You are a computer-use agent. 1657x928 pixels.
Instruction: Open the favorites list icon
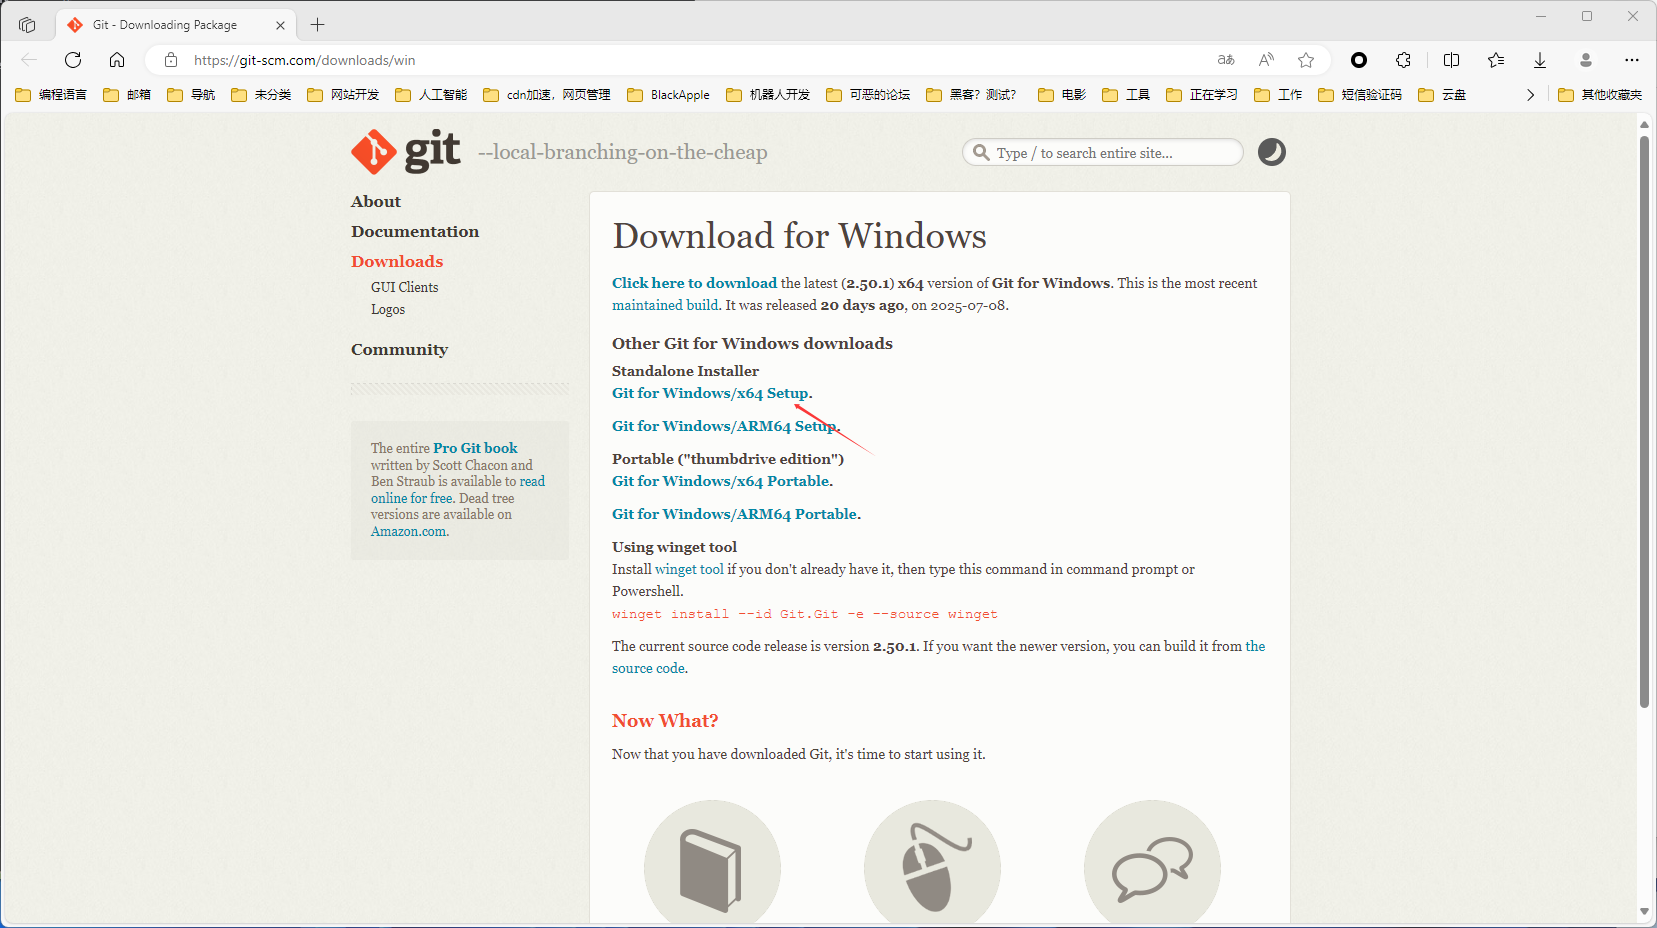click(x=1496, y=60)
